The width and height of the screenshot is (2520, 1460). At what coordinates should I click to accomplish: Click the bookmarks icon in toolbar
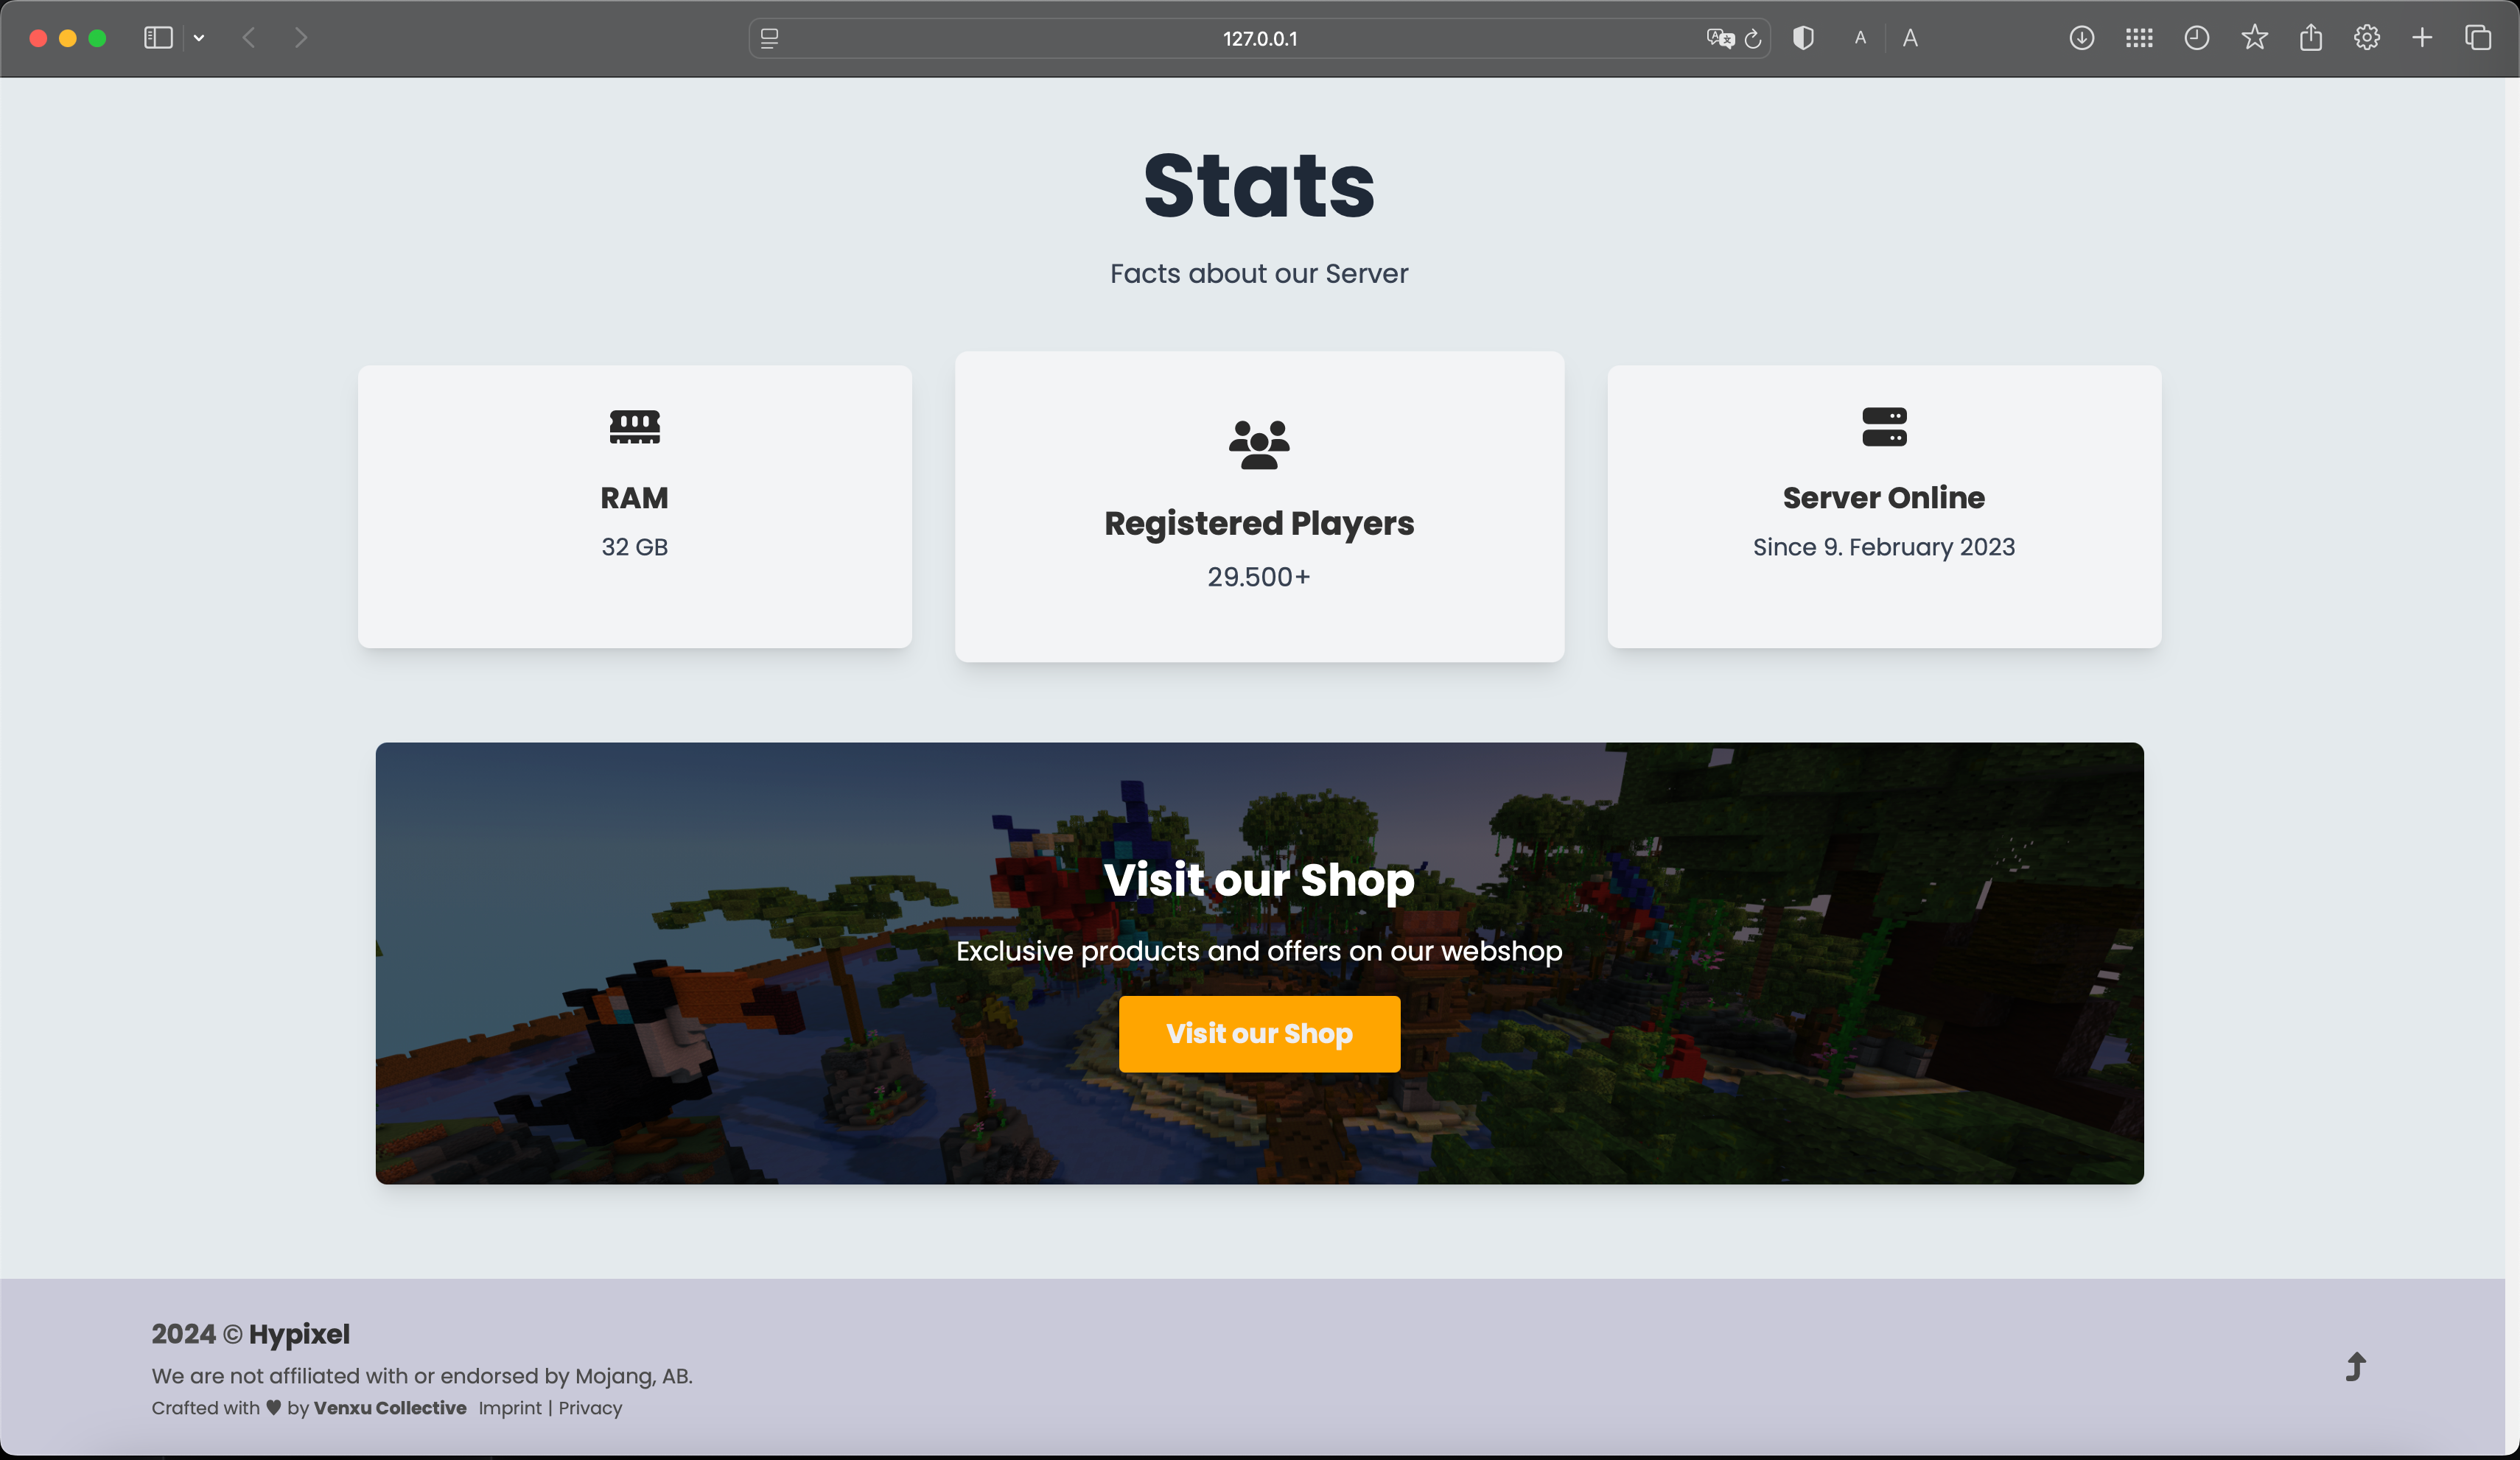pyautogui.click(x=2254, y=38)
